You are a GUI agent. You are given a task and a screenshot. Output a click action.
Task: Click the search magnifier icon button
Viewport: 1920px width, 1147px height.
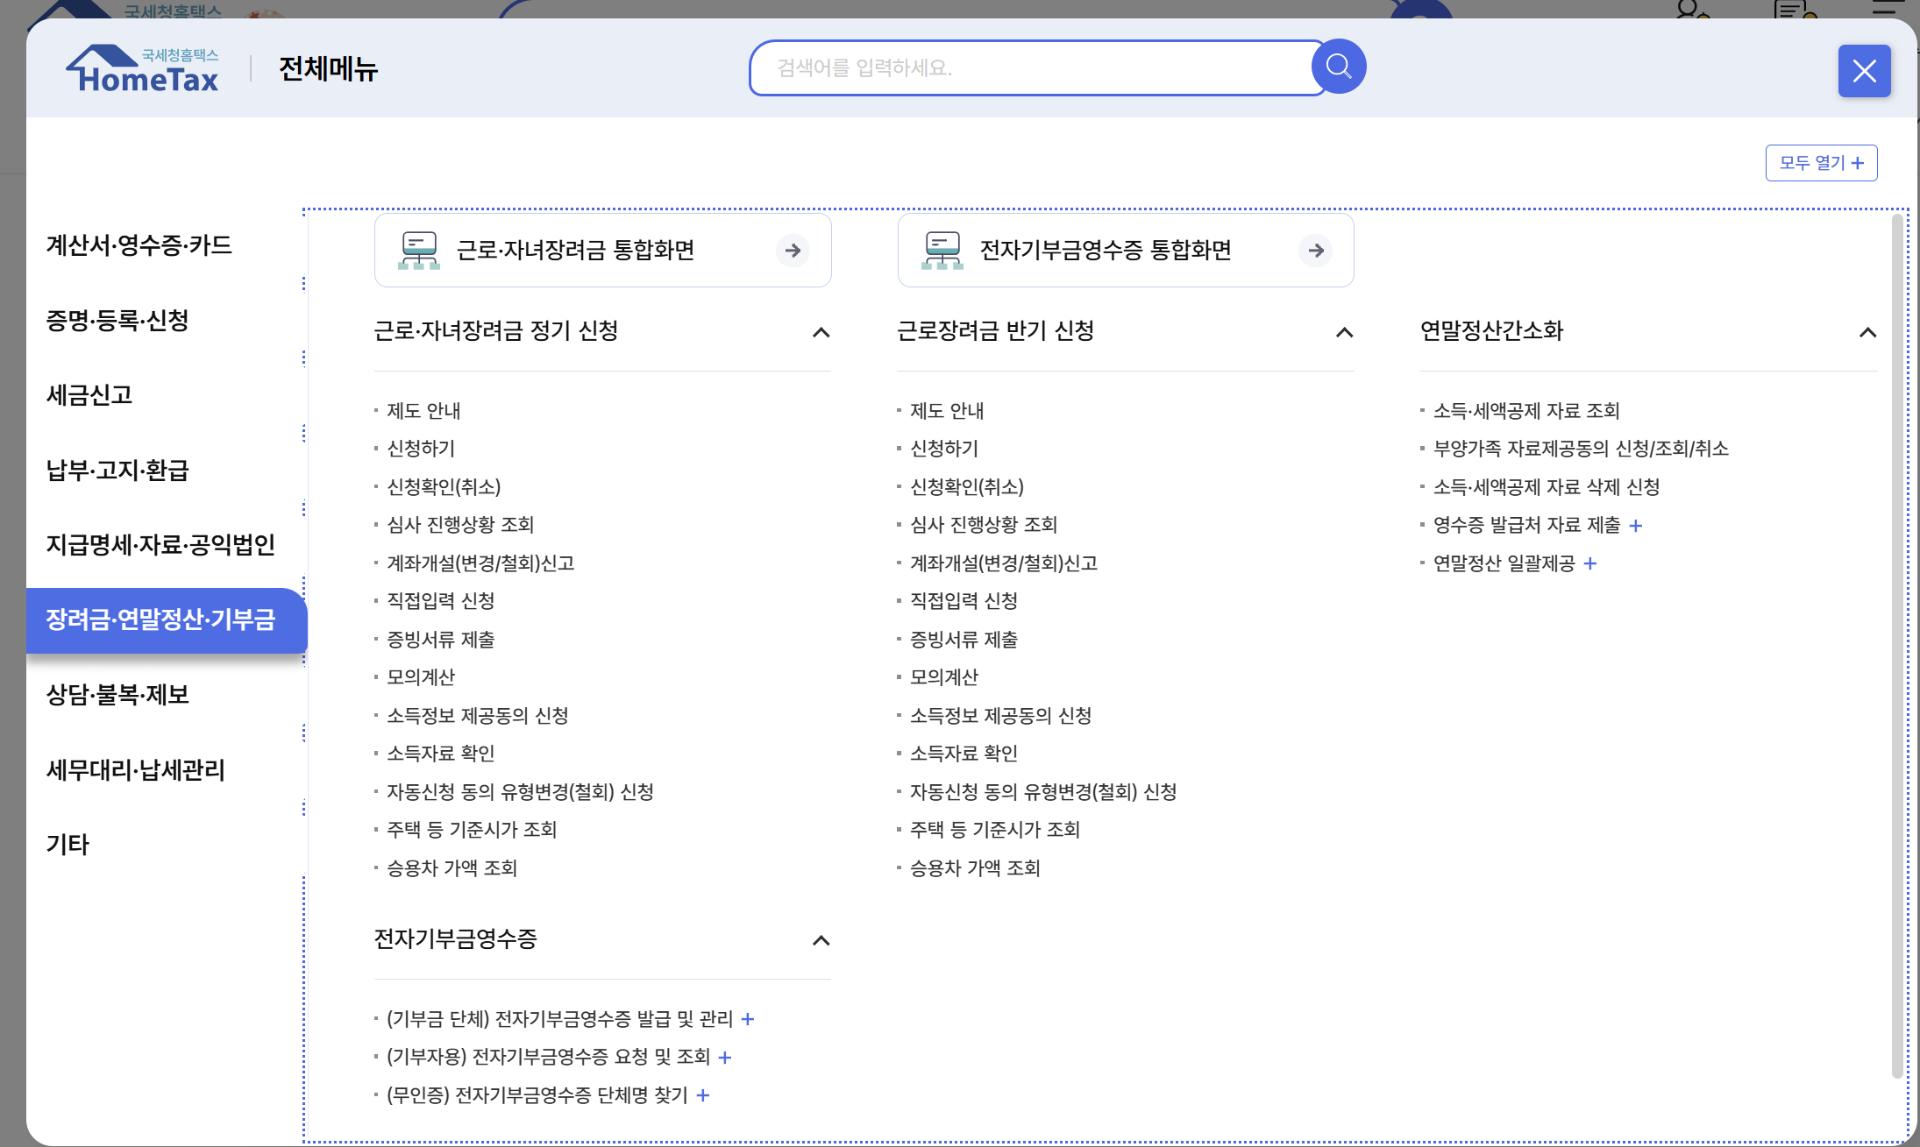coord(1338,67)
